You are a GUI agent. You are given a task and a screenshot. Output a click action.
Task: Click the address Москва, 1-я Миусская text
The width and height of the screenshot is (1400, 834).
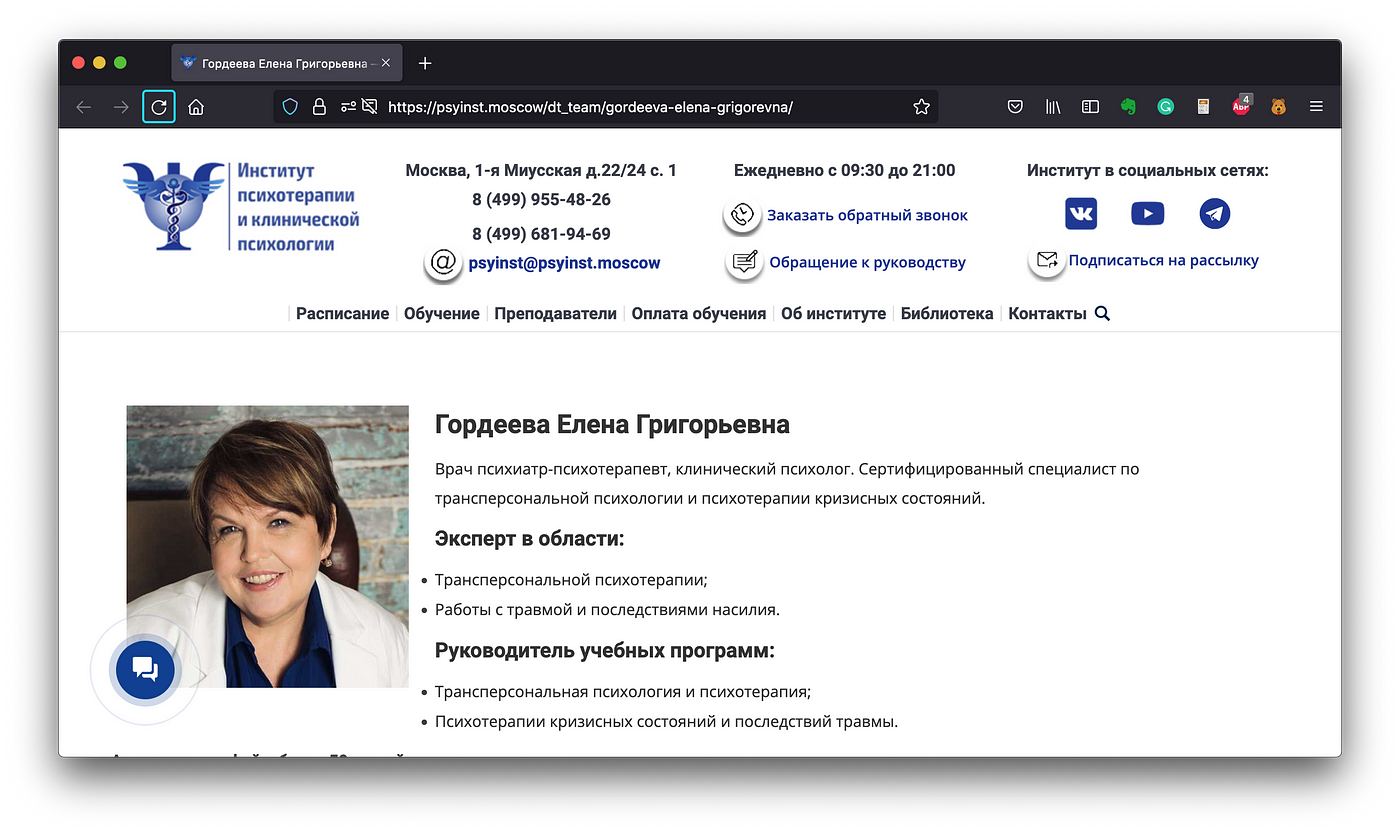[541, 170]
